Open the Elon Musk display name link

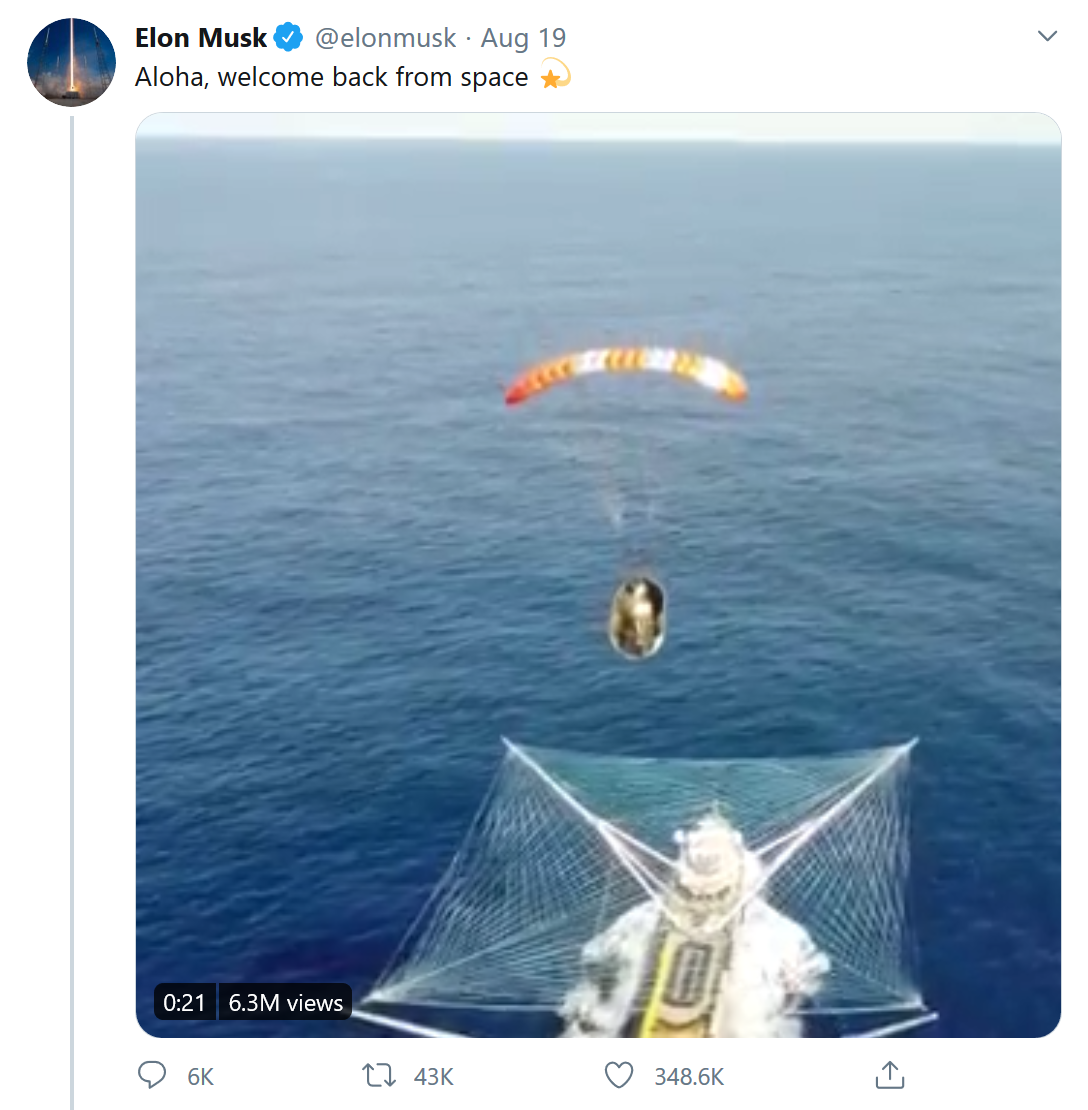click(x=201, y=39)
